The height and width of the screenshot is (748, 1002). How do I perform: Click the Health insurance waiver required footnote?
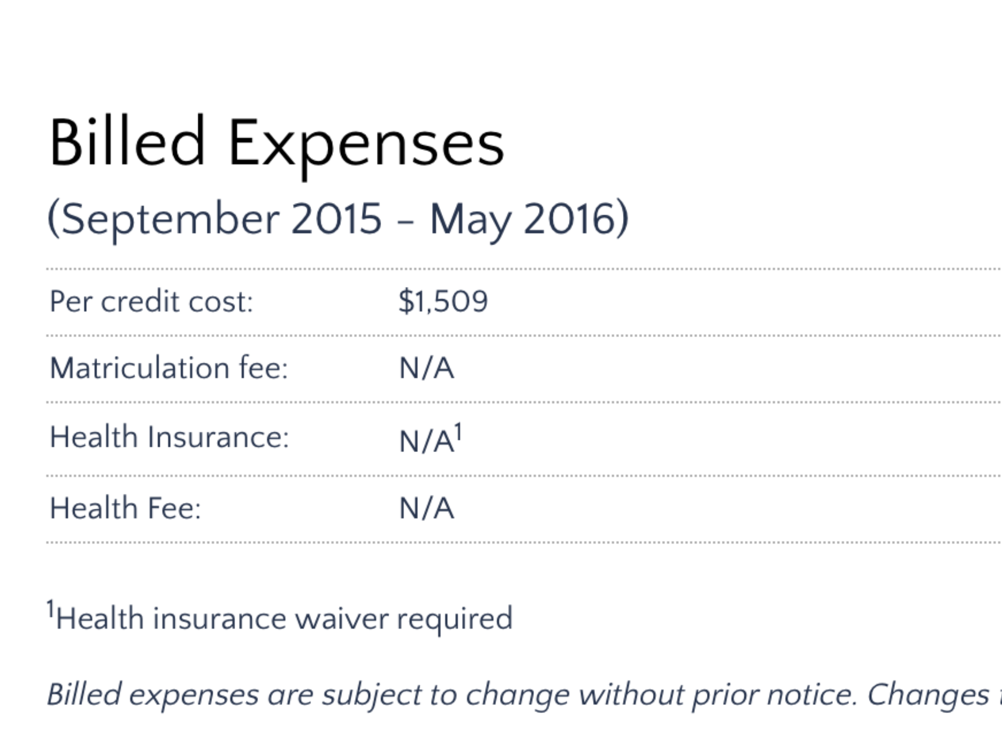tap(284, 618)
